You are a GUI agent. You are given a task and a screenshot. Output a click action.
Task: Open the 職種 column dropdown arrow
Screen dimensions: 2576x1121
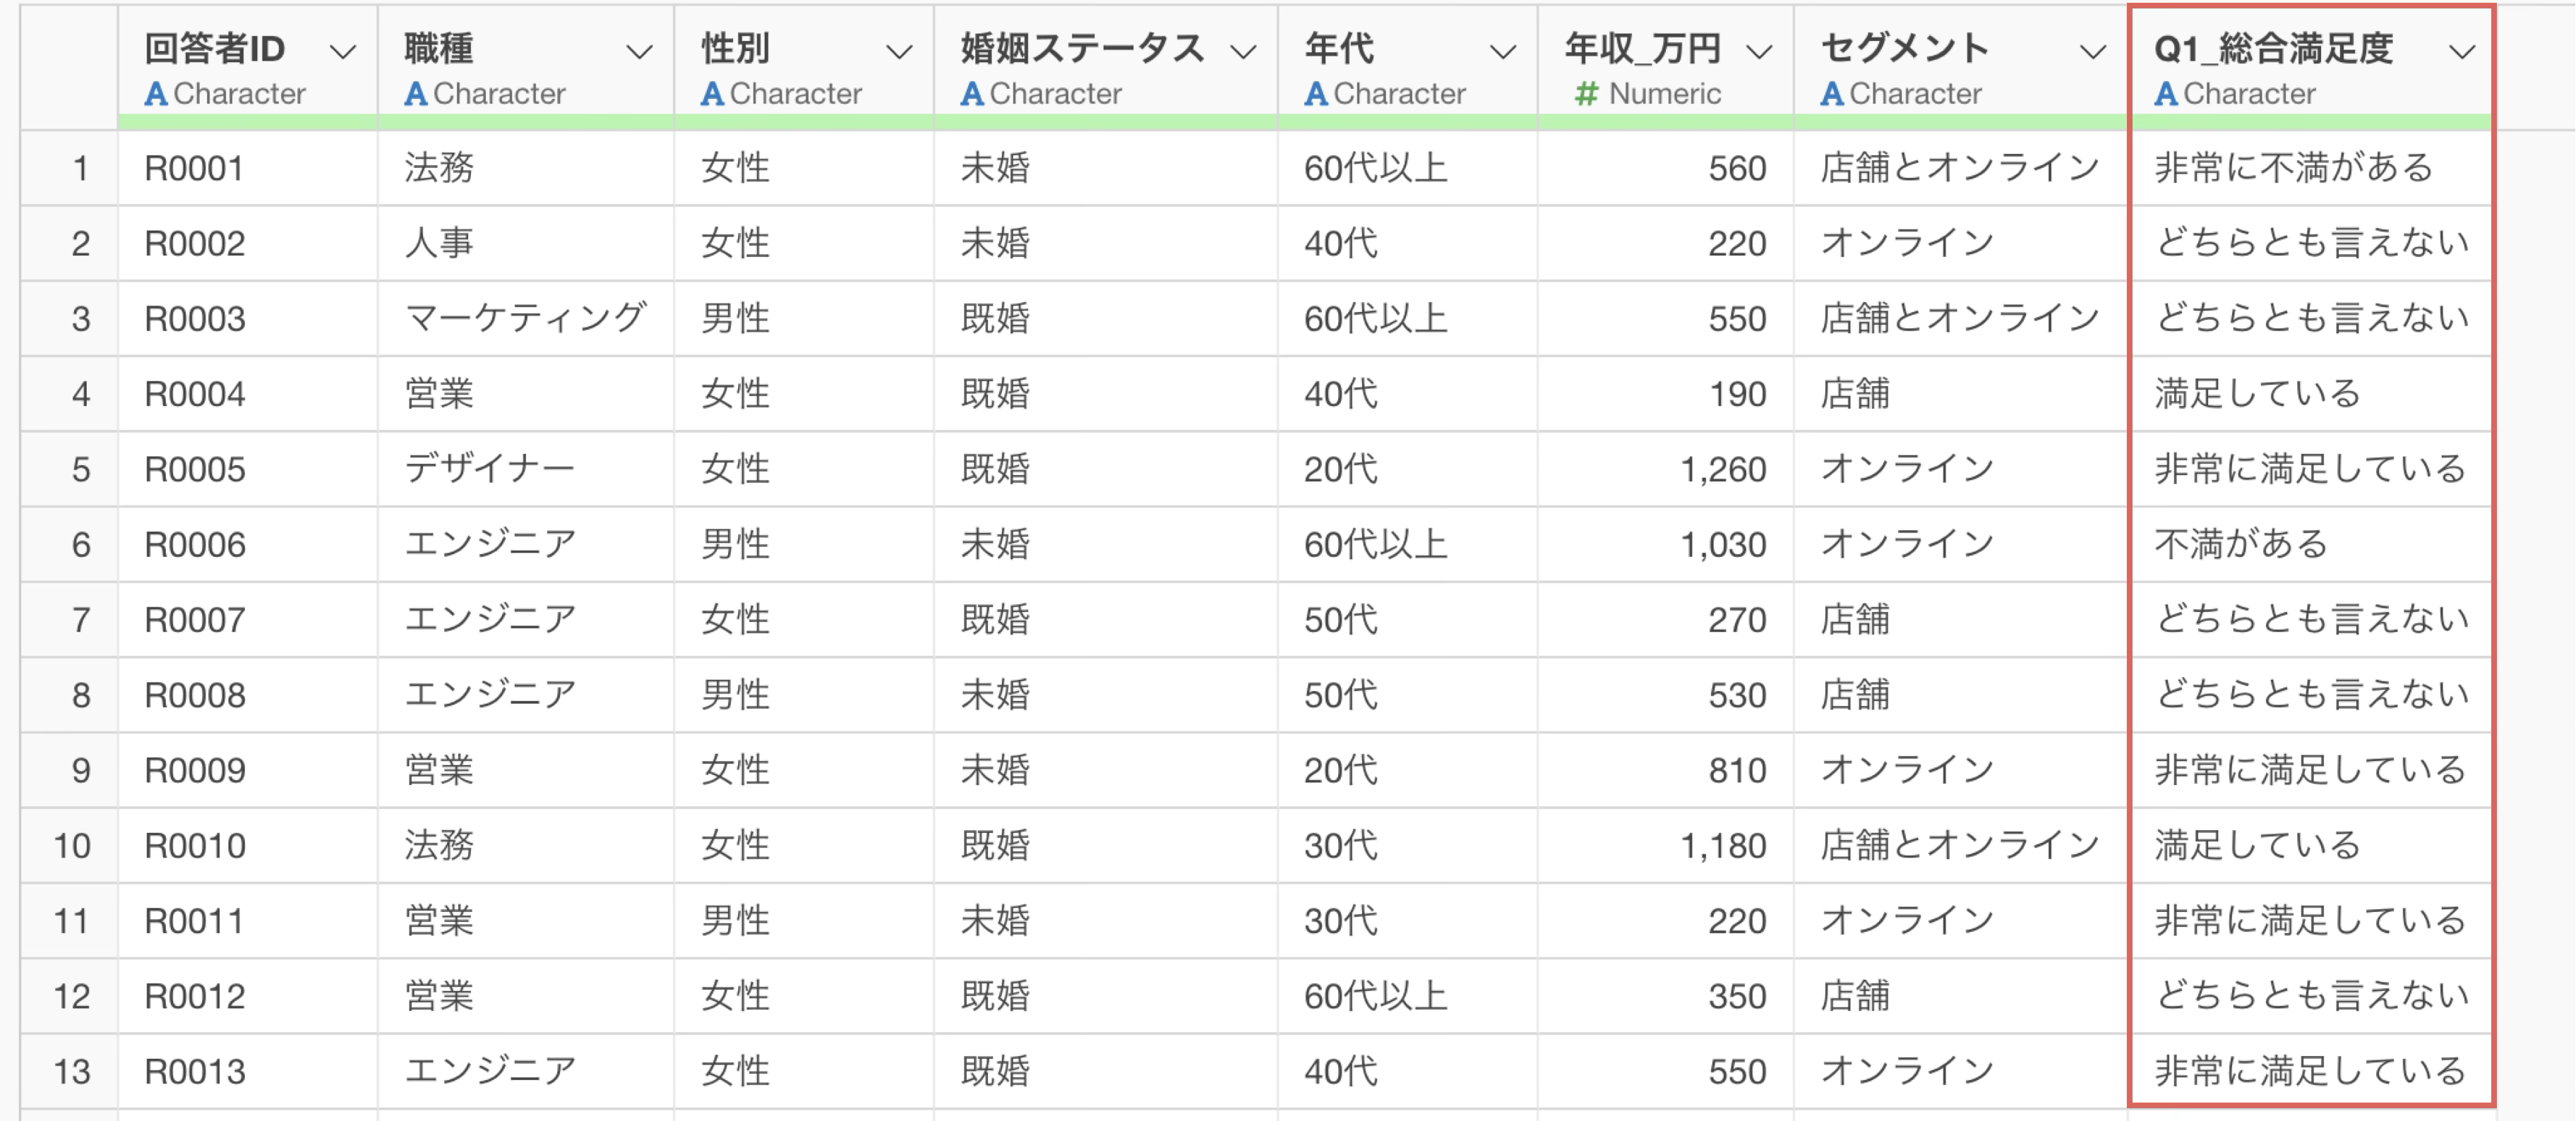click(x=639, y=52)
